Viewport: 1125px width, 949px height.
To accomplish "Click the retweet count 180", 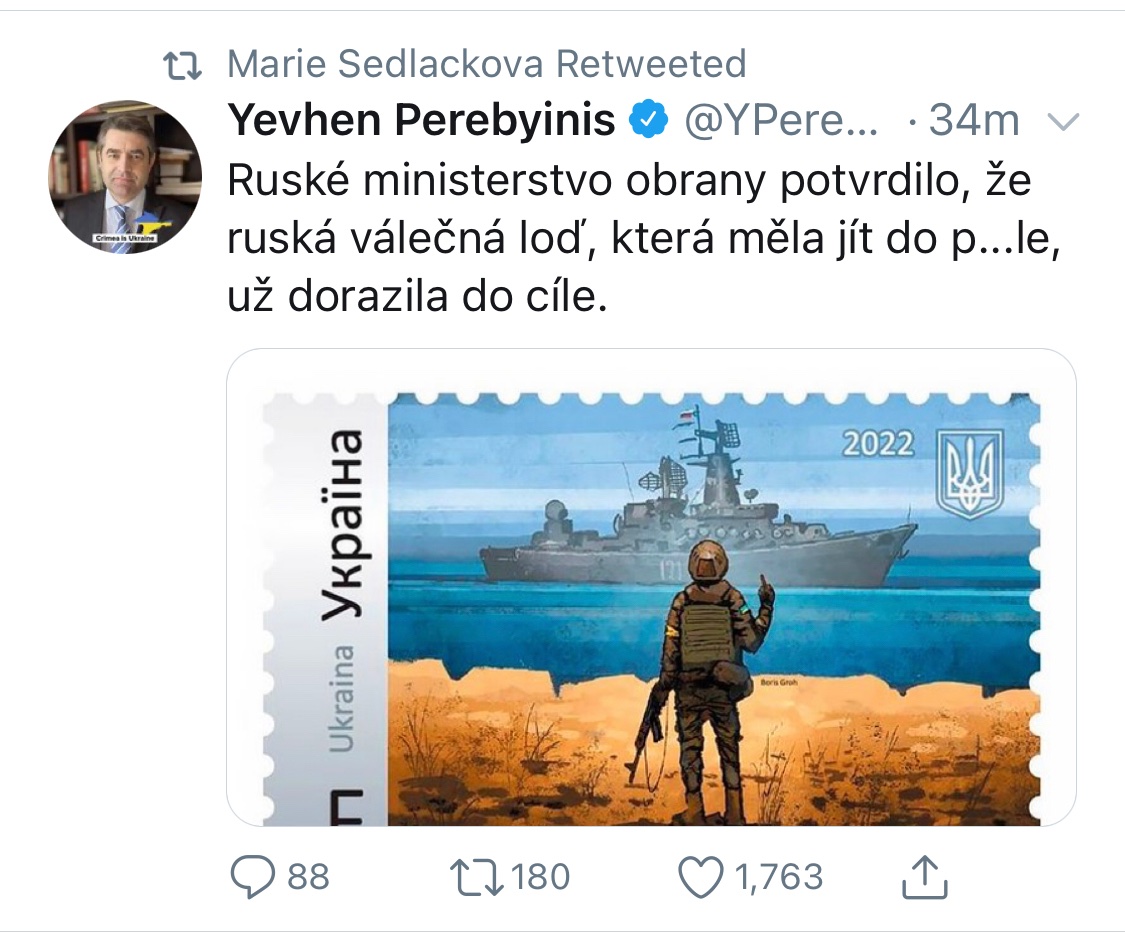I will [540, 877].
